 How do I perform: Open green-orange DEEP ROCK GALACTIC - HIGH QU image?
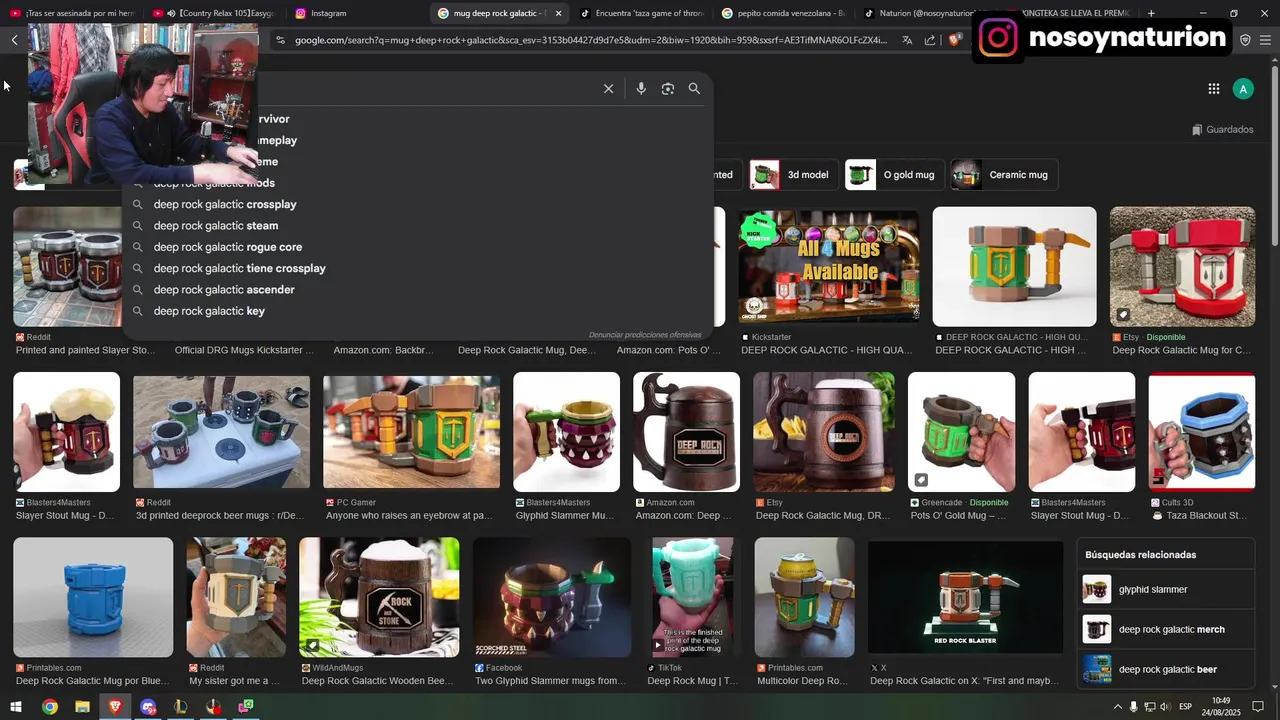pyautogui.click(x=1014, y=267)
